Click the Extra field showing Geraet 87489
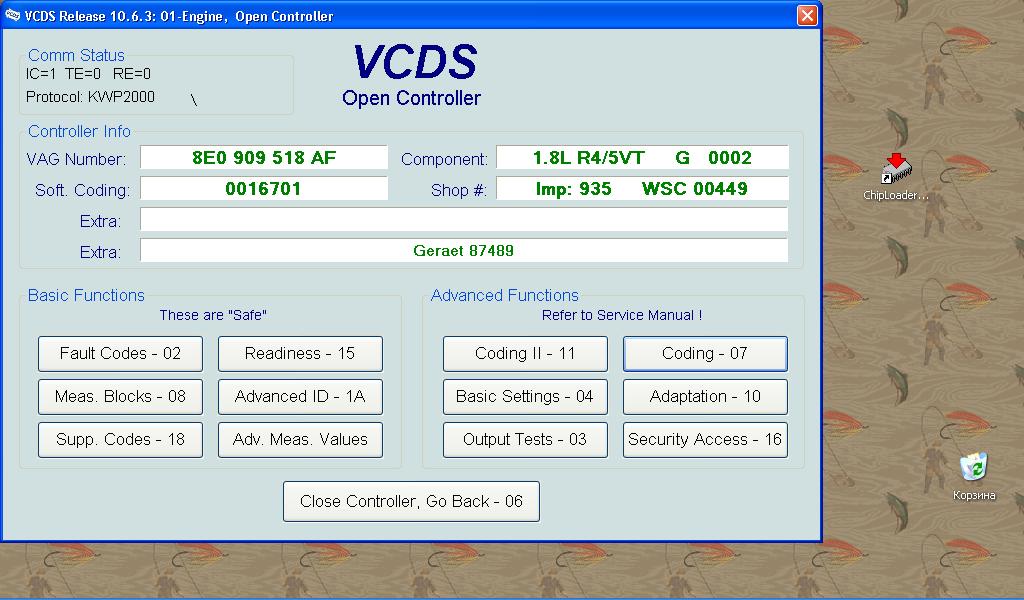The height and width of the screenshot is (600, 1024). click(464, 251)
